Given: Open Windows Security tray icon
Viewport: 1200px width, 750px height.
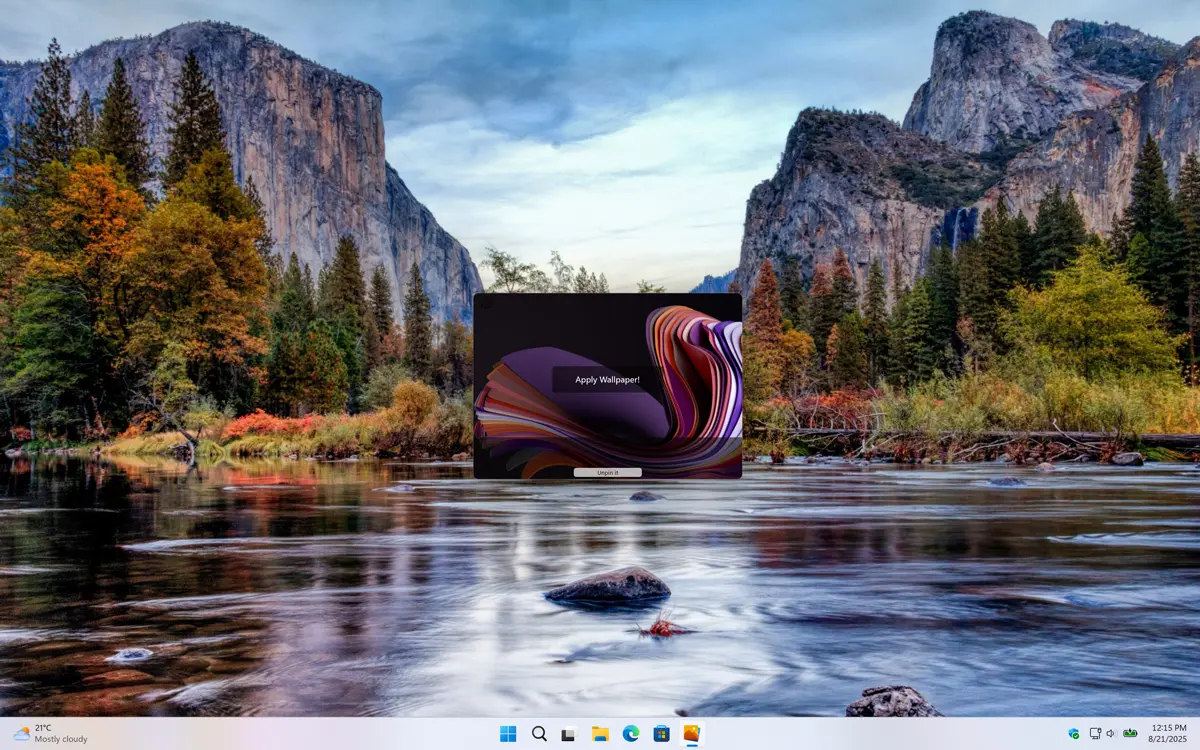Looking at the screenshot, I should pyautogui.click(x=1074, y=734).
